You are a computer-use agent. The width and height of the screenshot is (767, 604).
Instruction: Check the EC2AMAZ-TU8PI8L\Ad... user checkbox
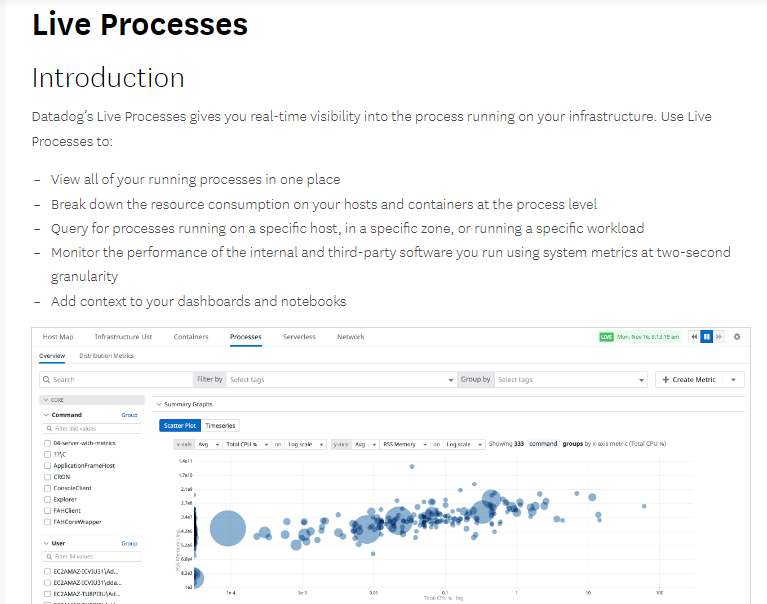tap(47, 594)
